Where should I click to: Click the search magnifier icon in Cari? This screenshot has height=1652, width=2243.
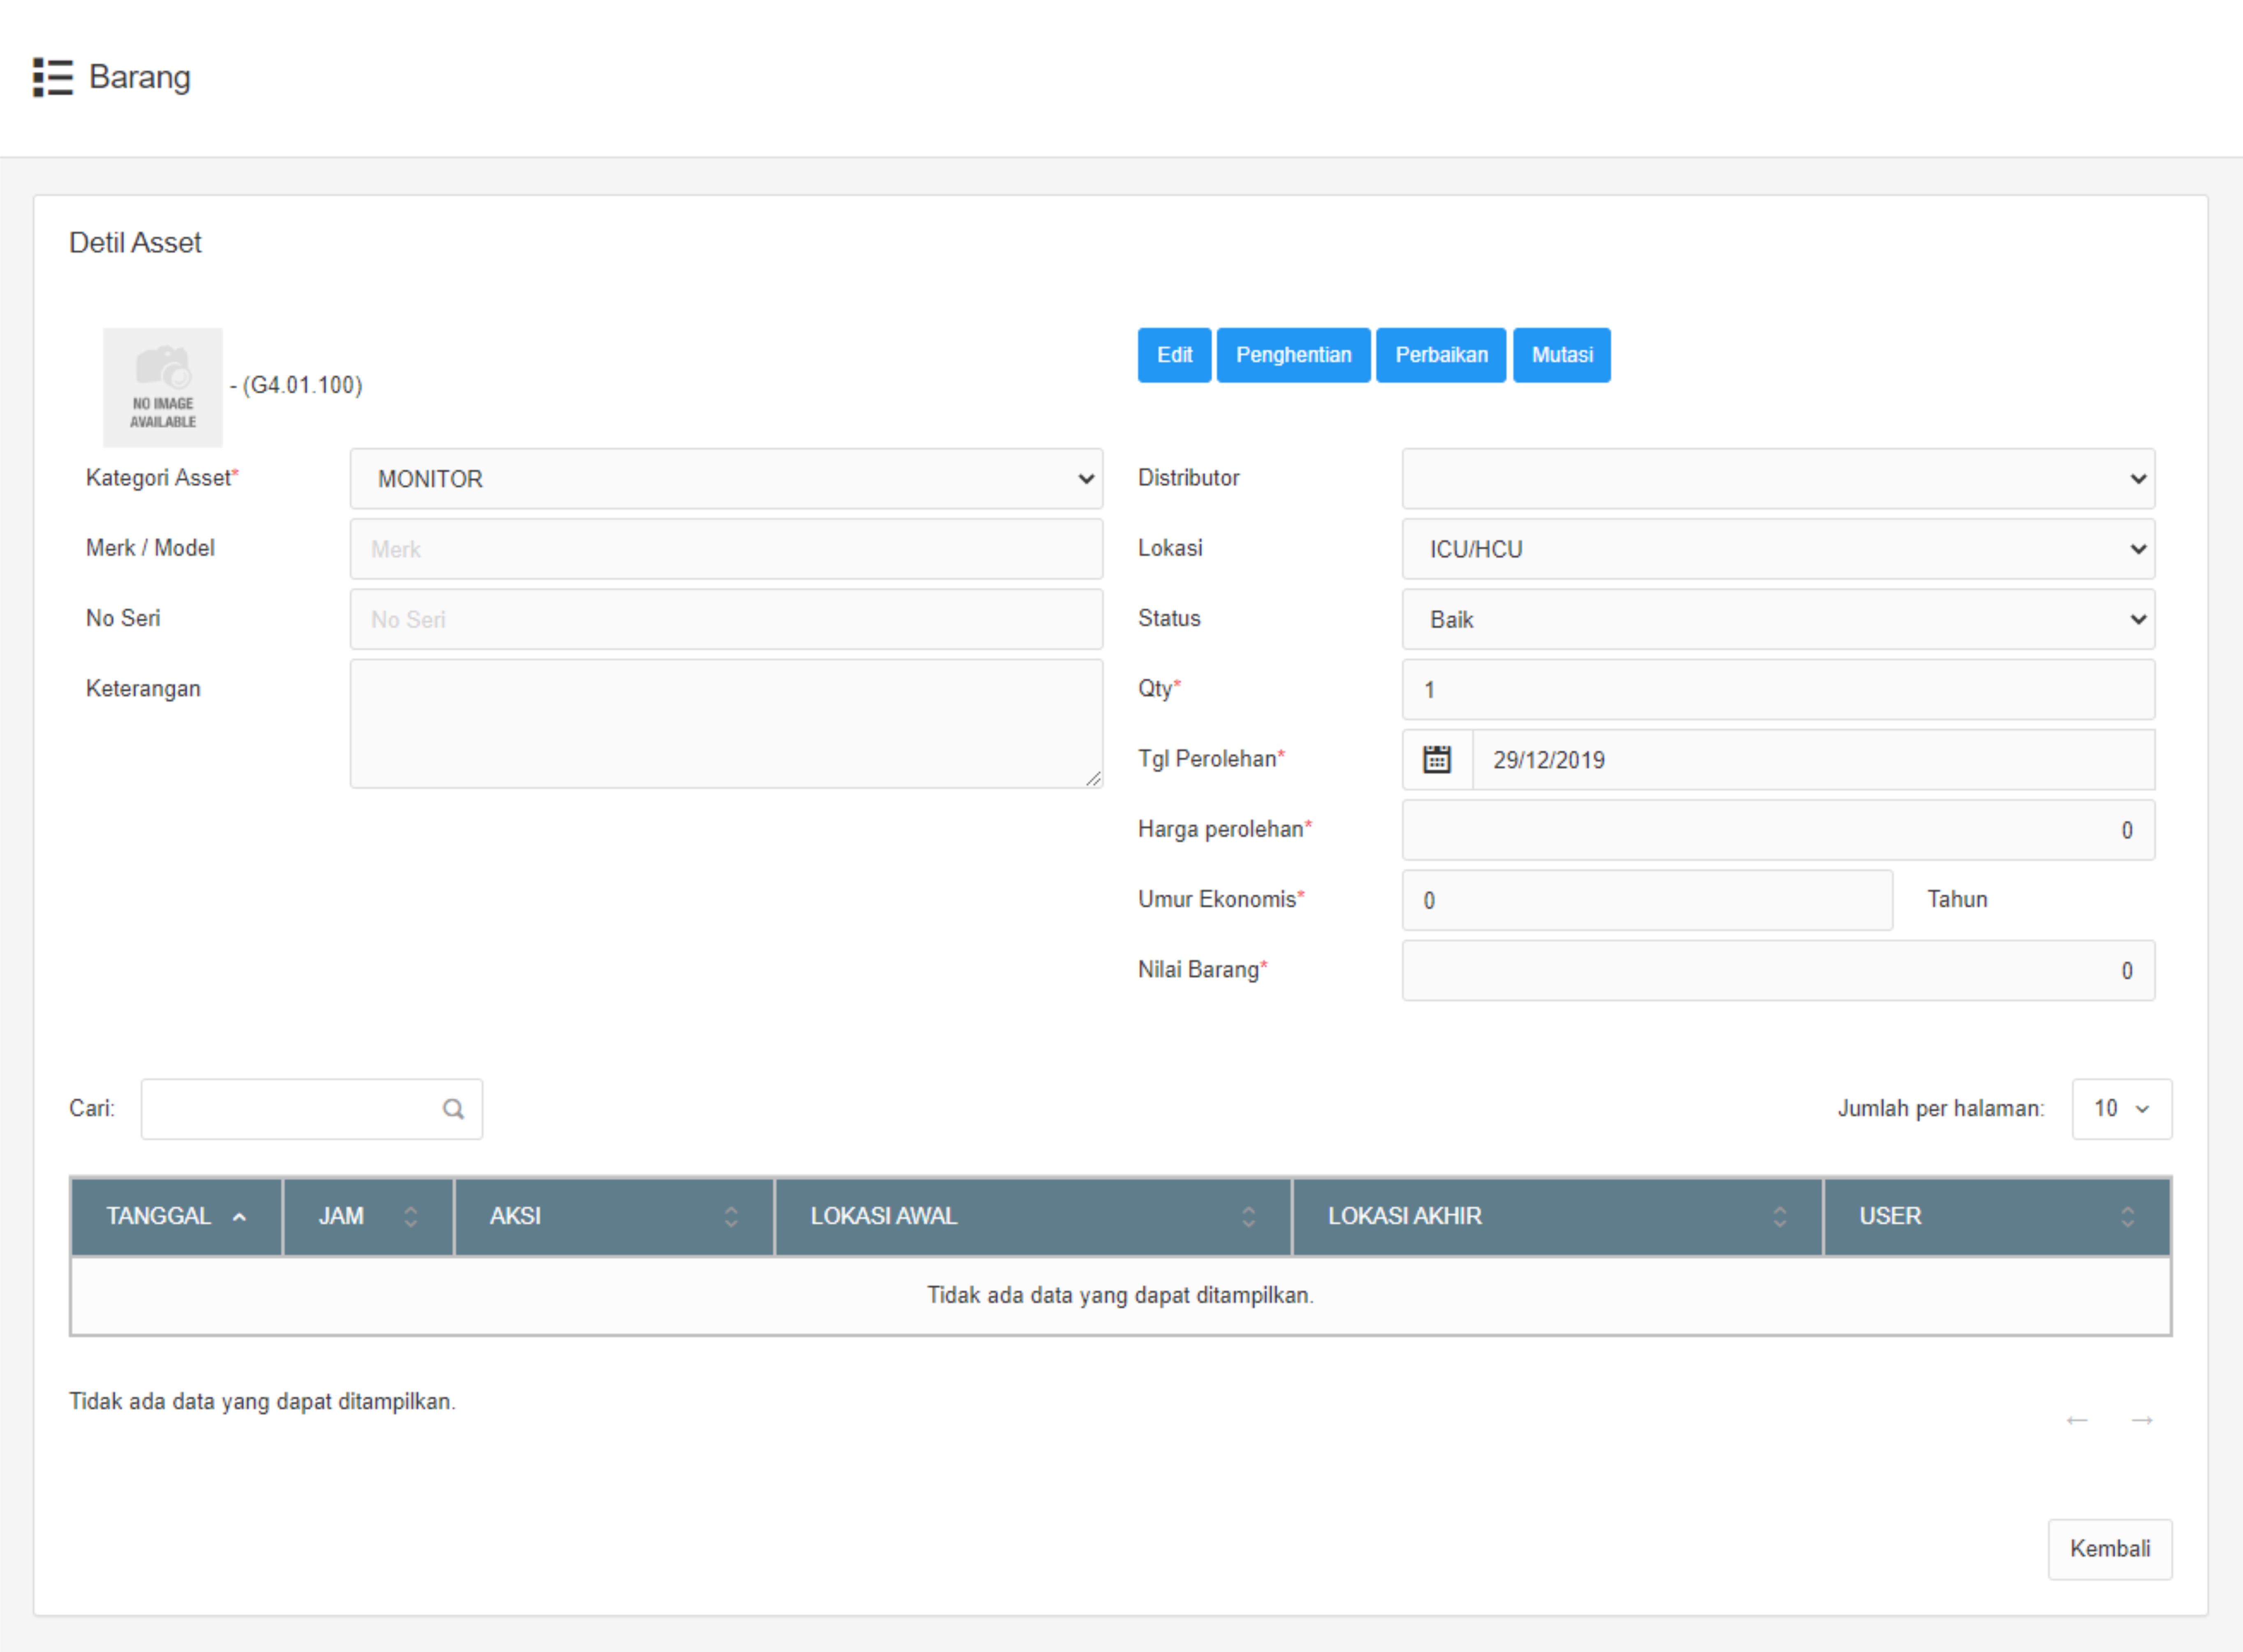coord(453,1109)
